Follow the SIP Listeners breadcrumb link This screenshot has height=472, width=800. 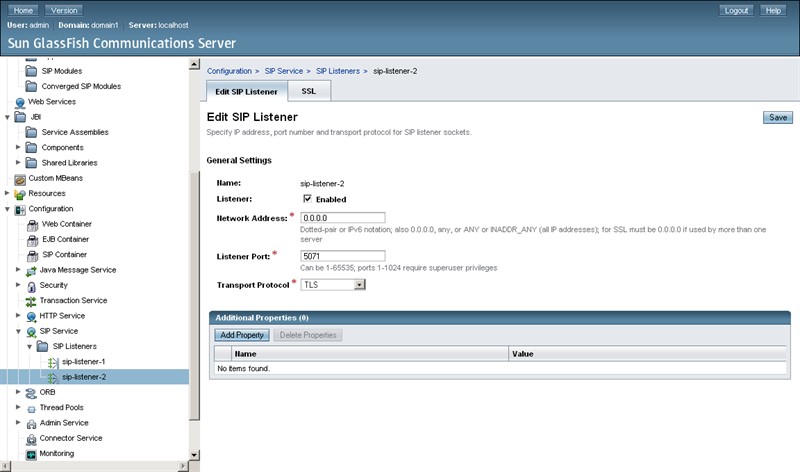(338, 71)
